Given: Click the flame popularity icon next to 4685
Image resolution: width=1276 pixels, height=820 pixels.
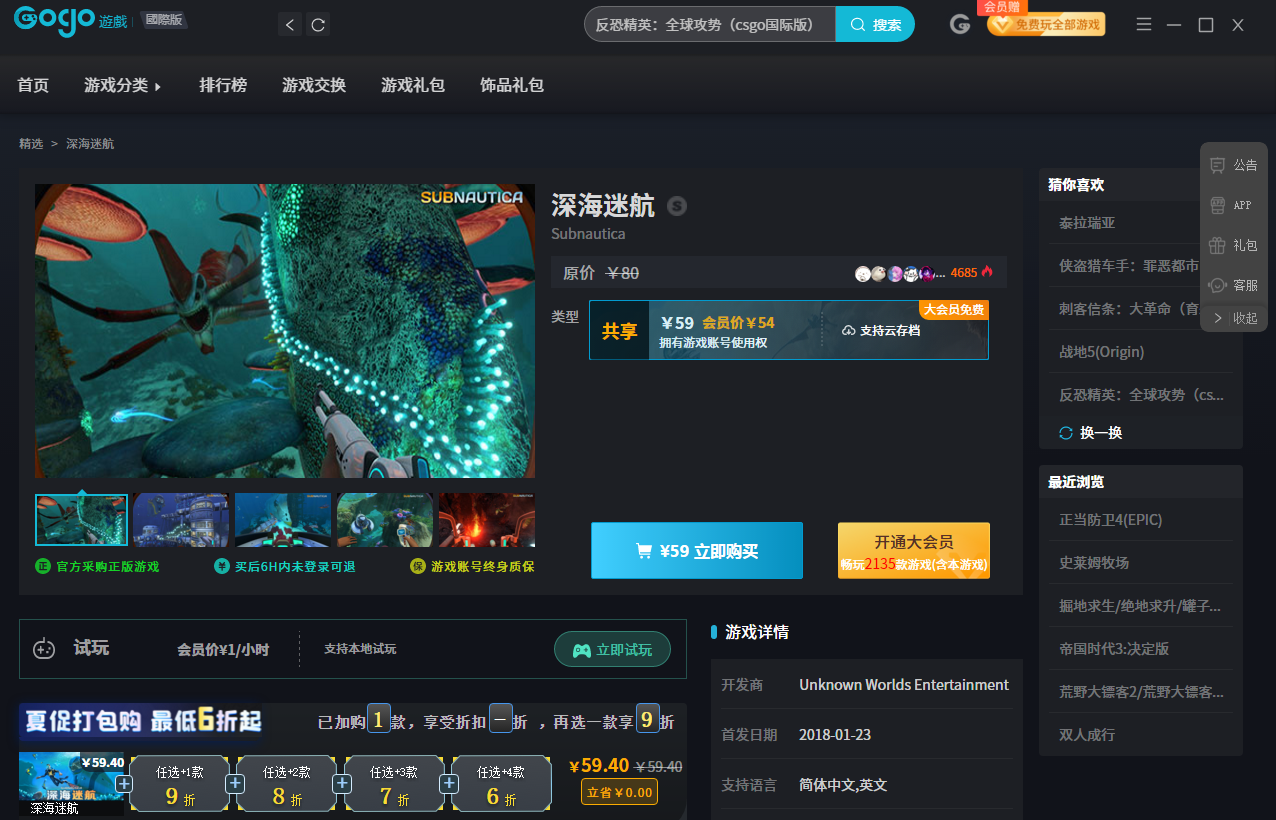Looking at the screenshot, I should [987, 272].
